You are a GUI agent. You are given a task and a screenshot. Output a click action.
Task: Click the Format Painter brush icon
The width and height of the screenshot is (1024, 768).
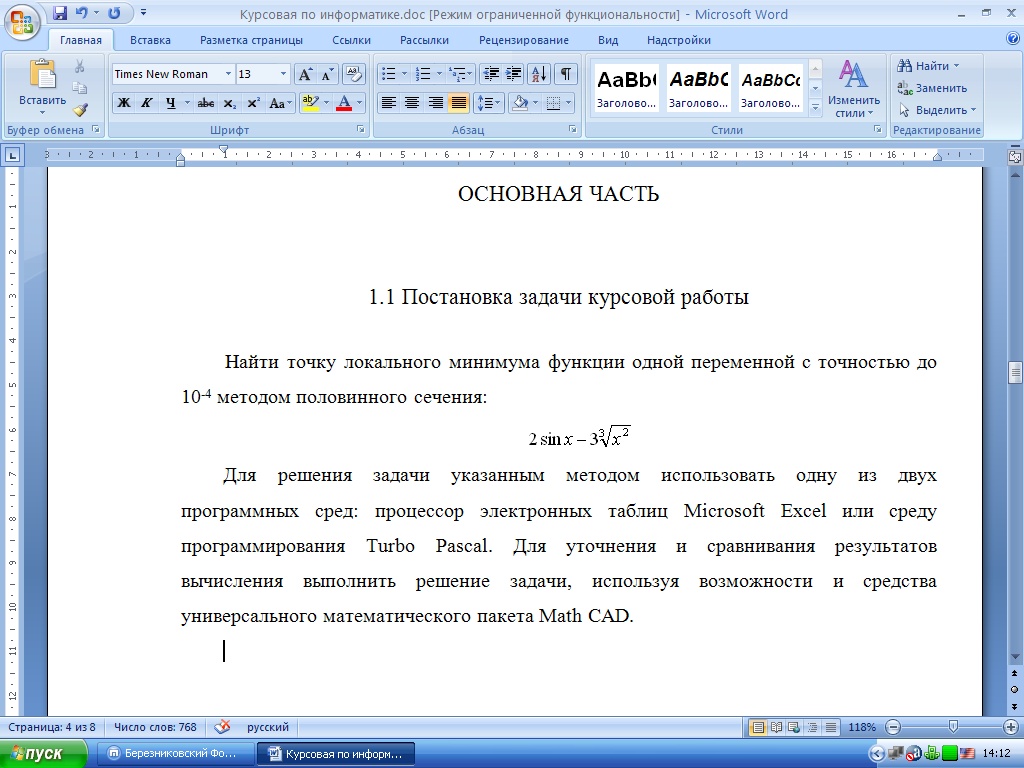[80, 110]
